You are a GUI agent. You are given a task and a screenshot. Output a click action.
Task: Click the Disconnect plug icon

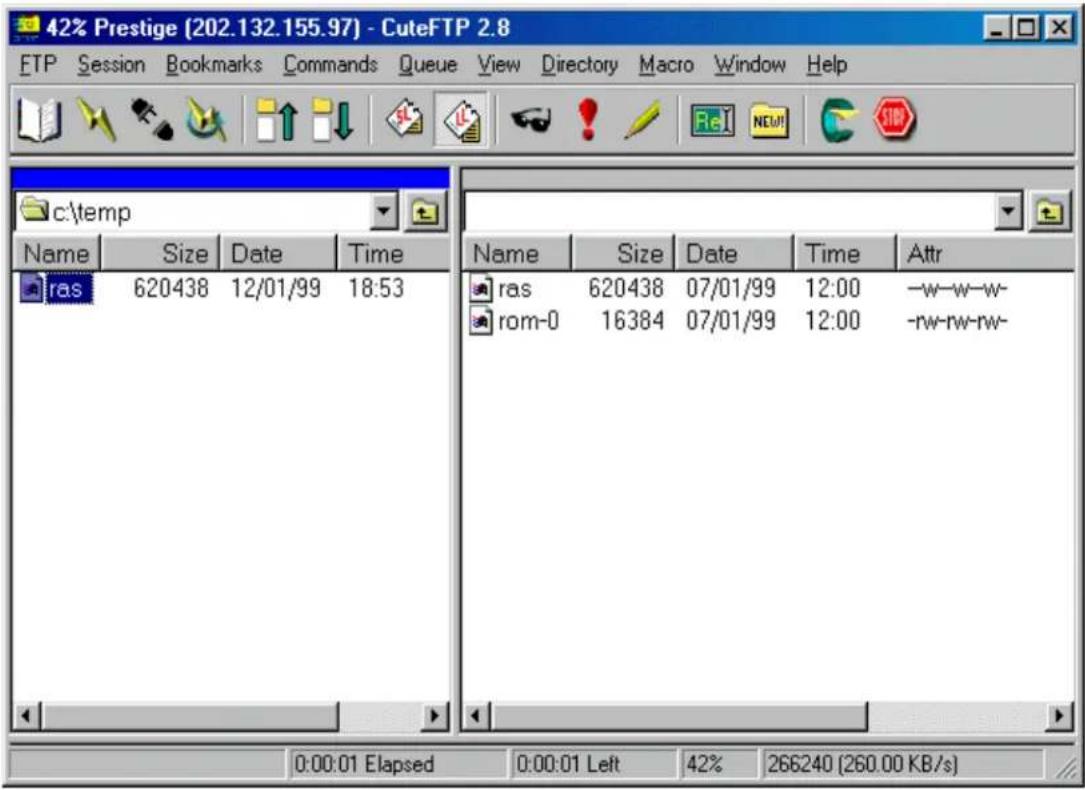pos(152,120)
